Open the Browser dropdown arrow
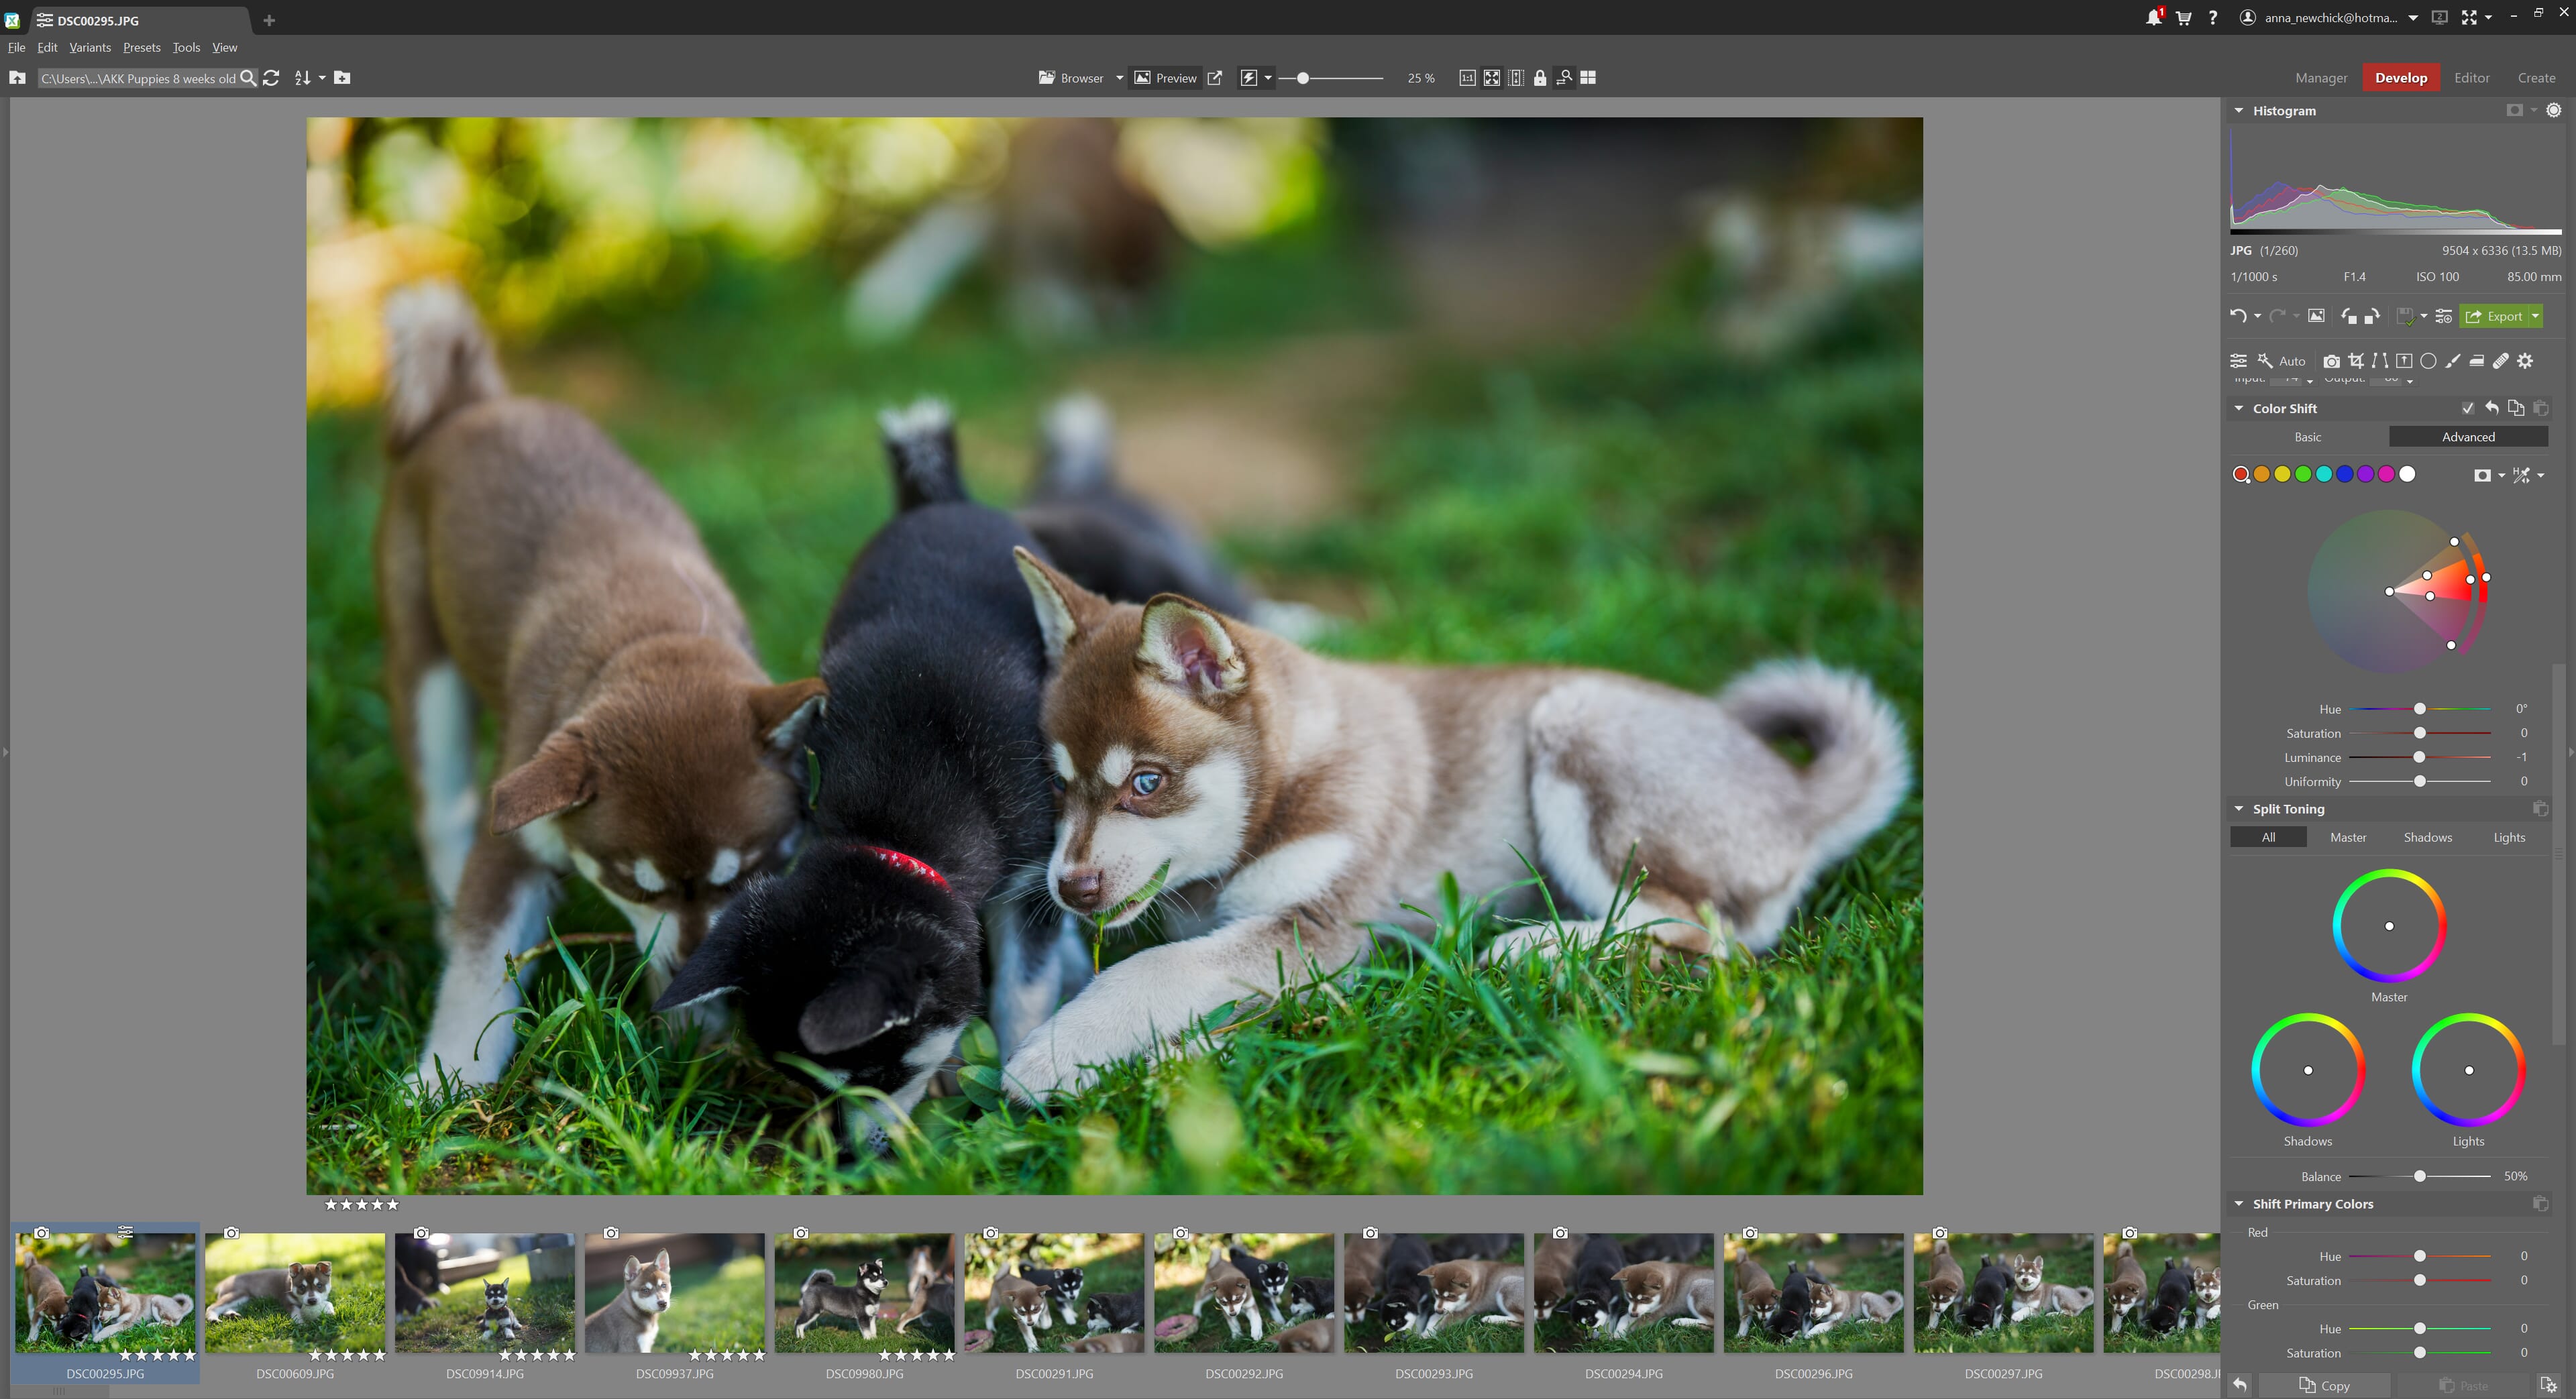 (1119, 78)
